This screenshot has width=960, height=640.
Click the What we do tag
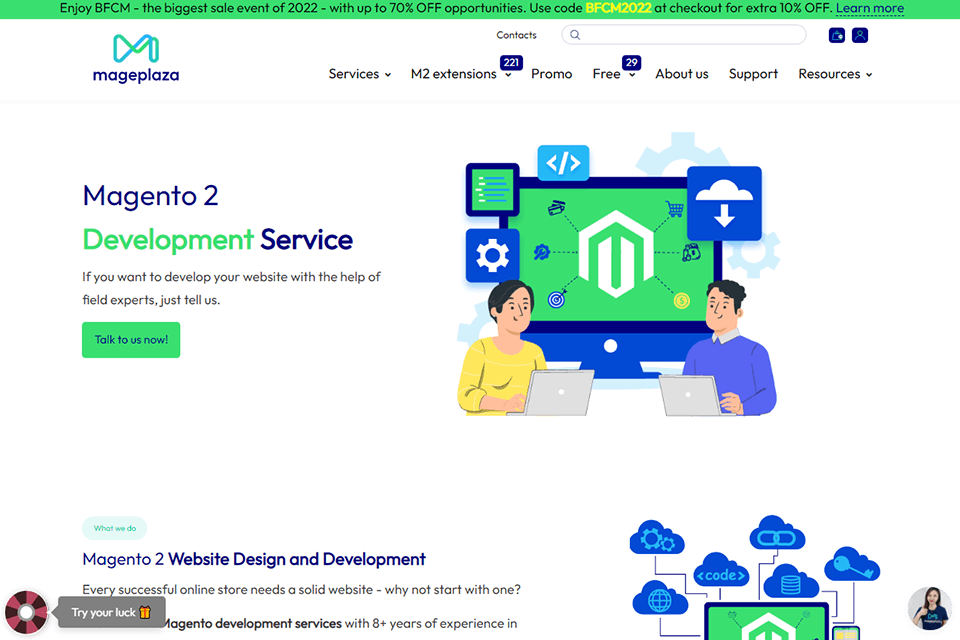pyautogui.click(x=114, y=529)
